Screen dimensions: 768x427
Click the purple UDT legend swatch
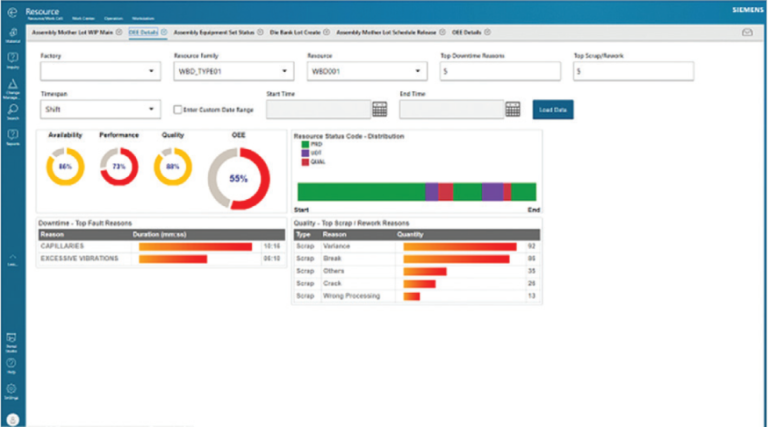click(x=304, y=152)
